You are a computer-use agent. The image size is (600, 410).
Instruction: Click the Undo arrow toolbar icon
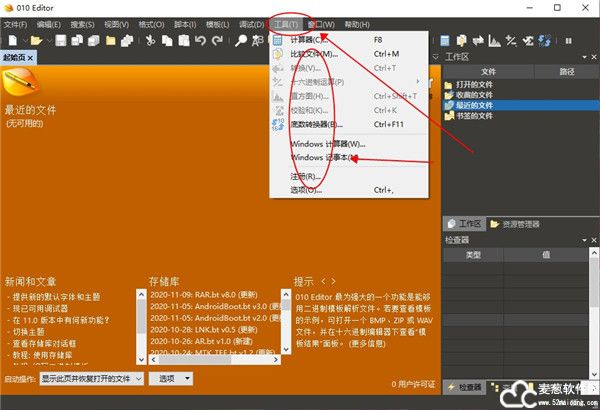[x=200, y=40]
